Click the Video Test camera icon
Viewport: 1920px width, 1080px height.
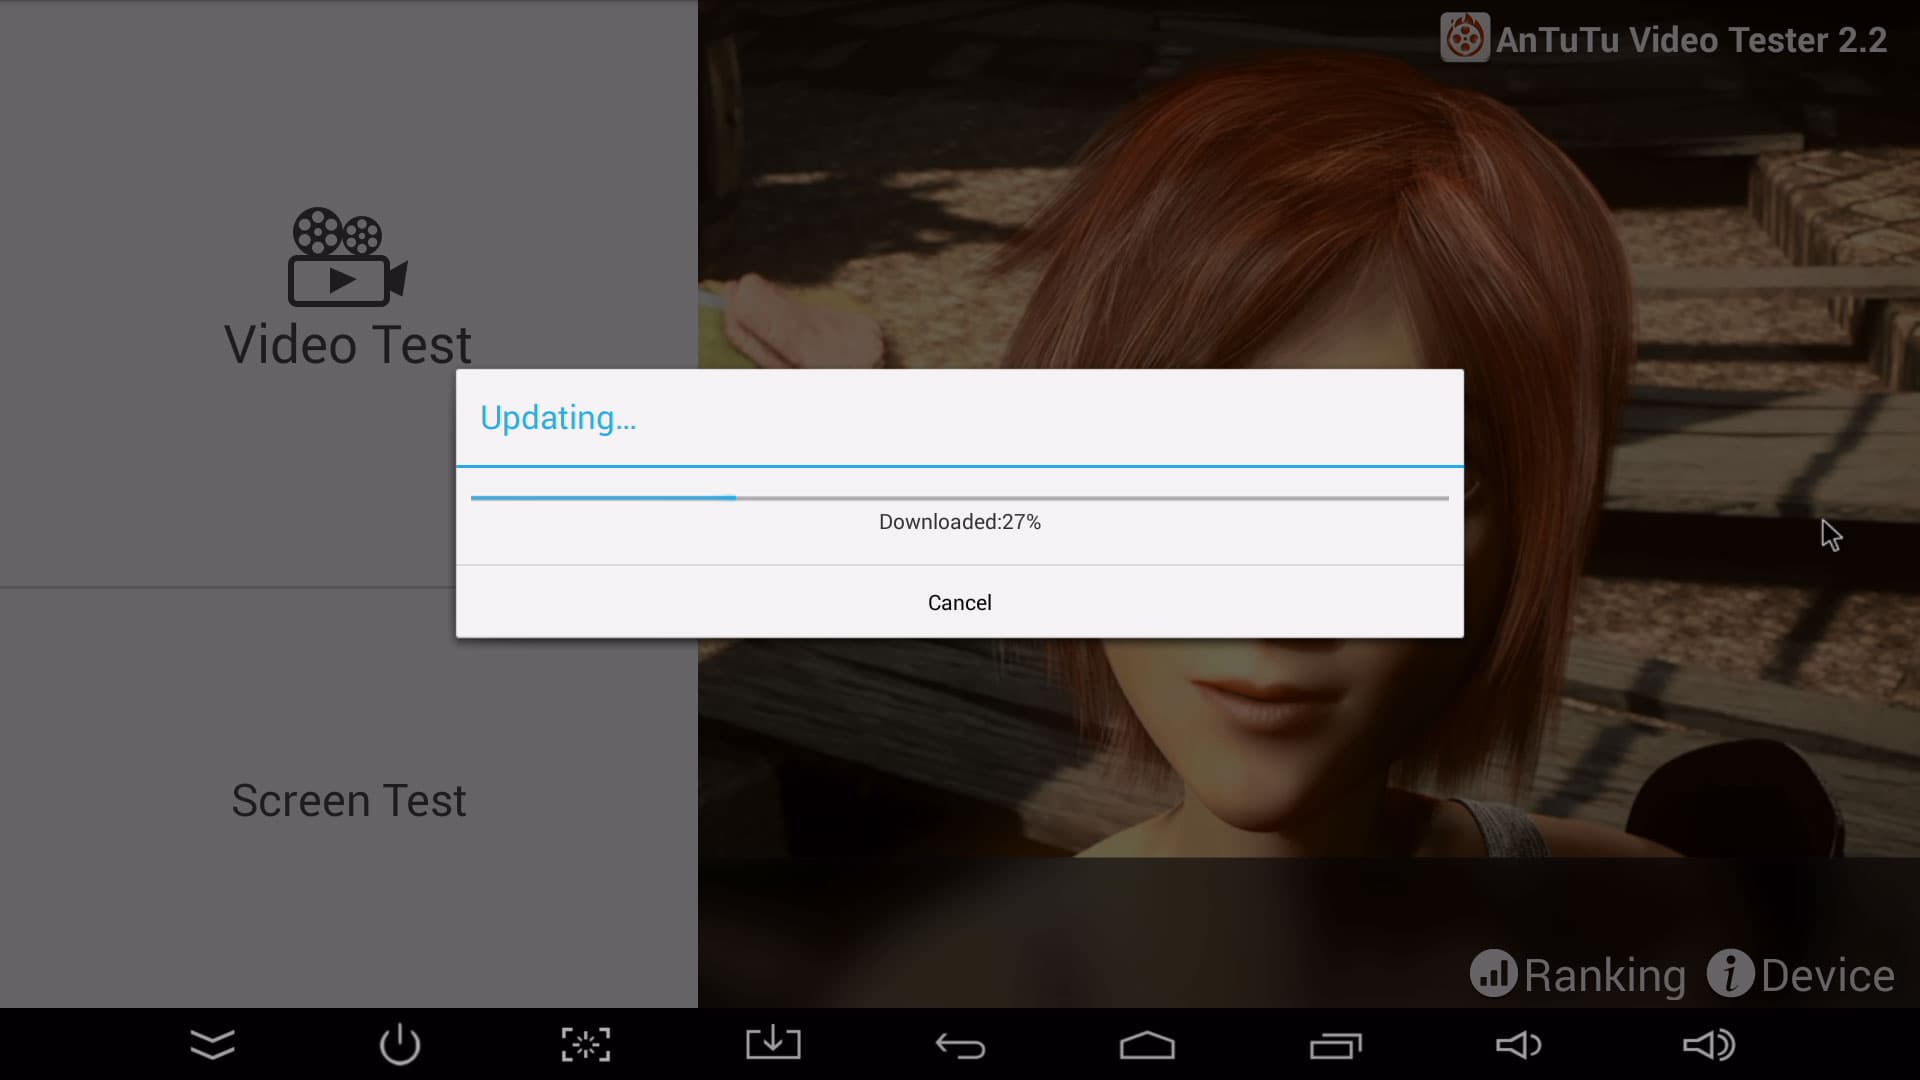click(347, 257)
